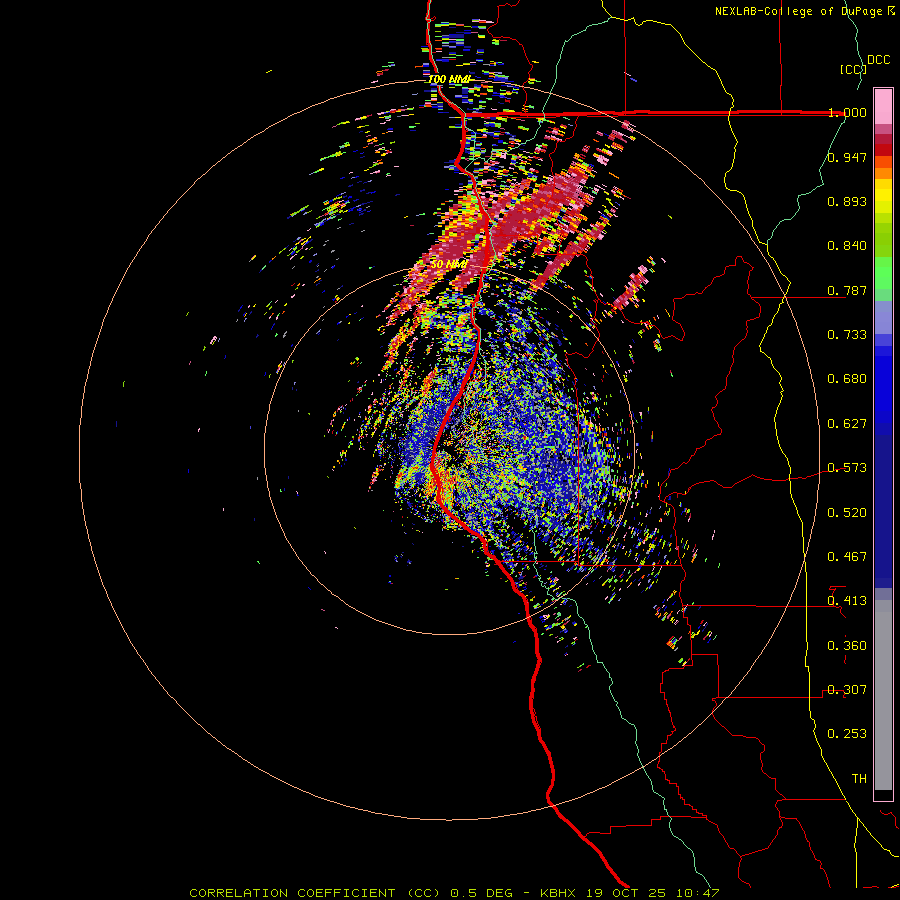Select the 0.627 legend value
This screenshot has height=900, width=900.
coord(847,424)
